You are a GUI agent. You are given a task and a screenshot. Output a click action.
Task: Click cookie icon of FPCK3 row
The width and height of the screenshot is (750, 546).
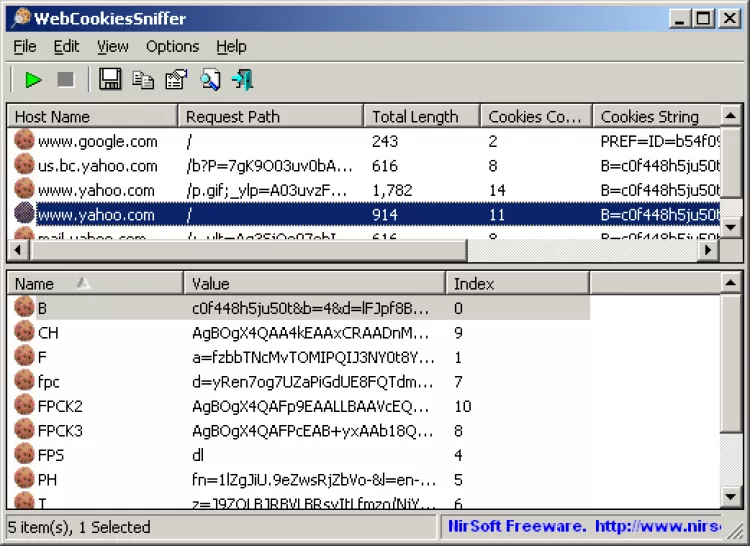(24, 430)
